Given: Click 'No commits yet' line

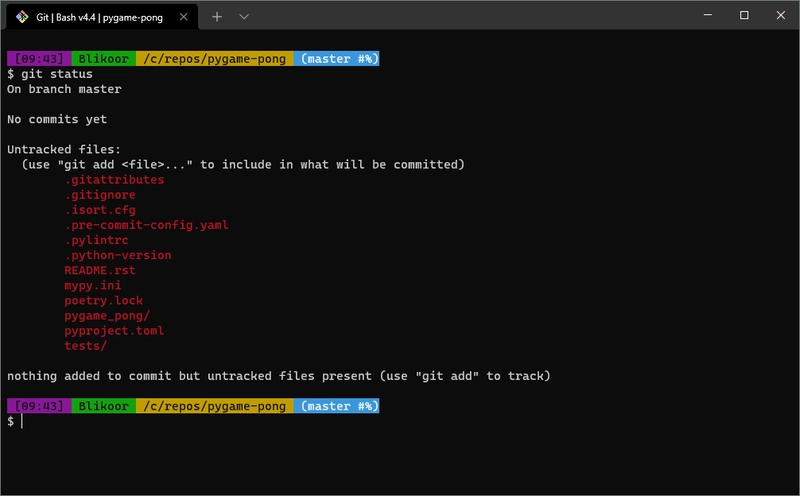Looking at the screenshot, I should click(x=57, y=119).
